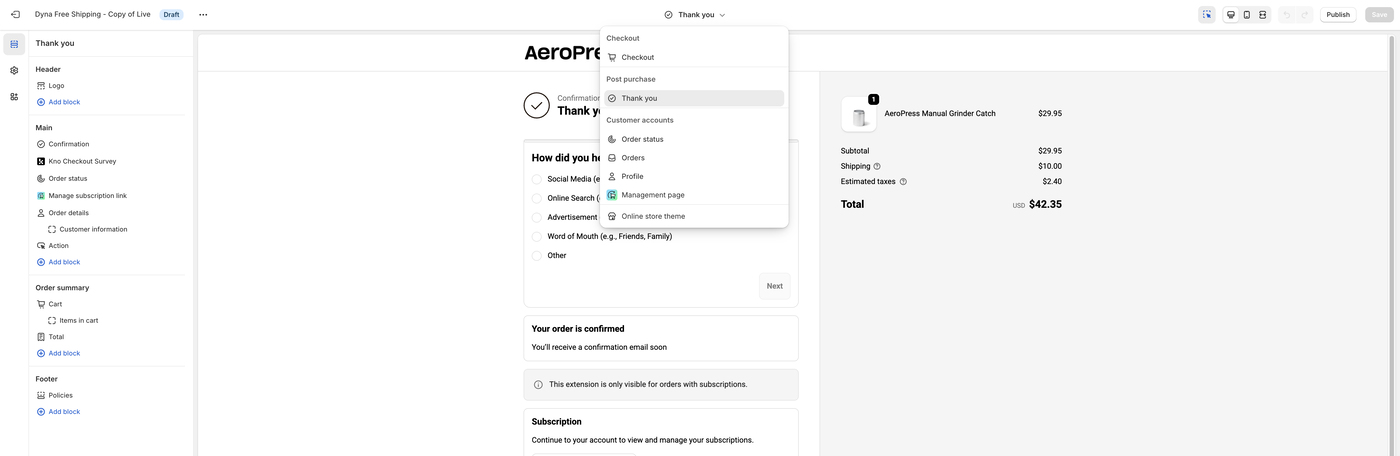
Task: Select the Other survey option
Action: click(x=537, y=256)
